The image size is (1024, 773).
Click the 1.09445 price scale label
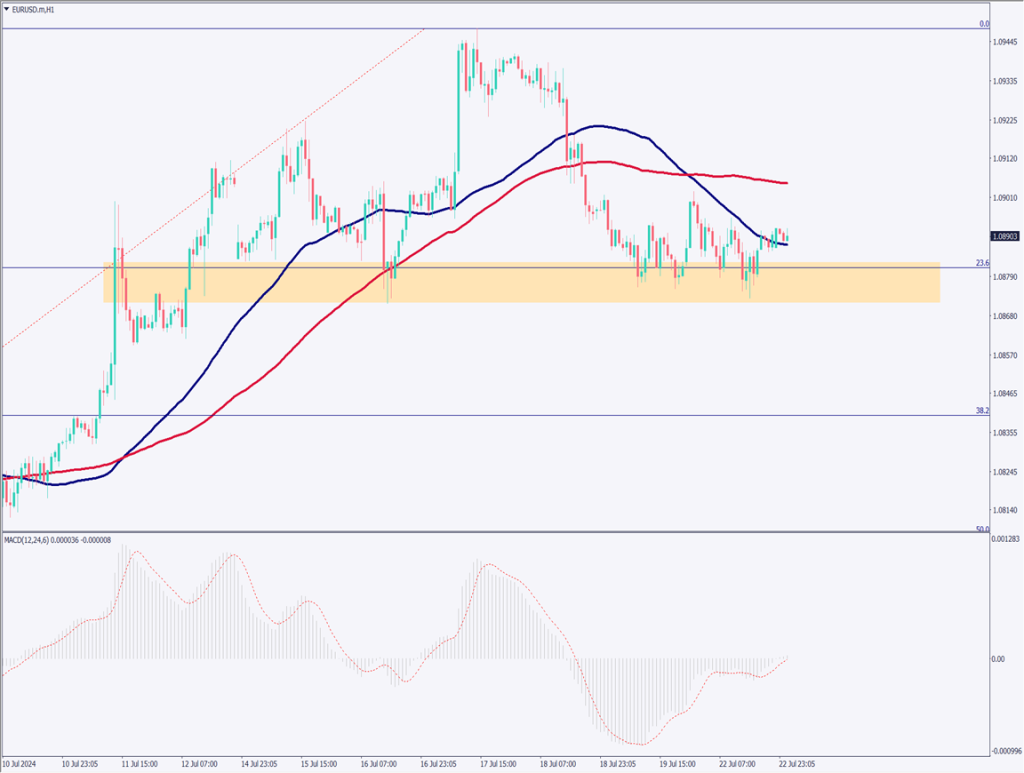coord(1006,42)
